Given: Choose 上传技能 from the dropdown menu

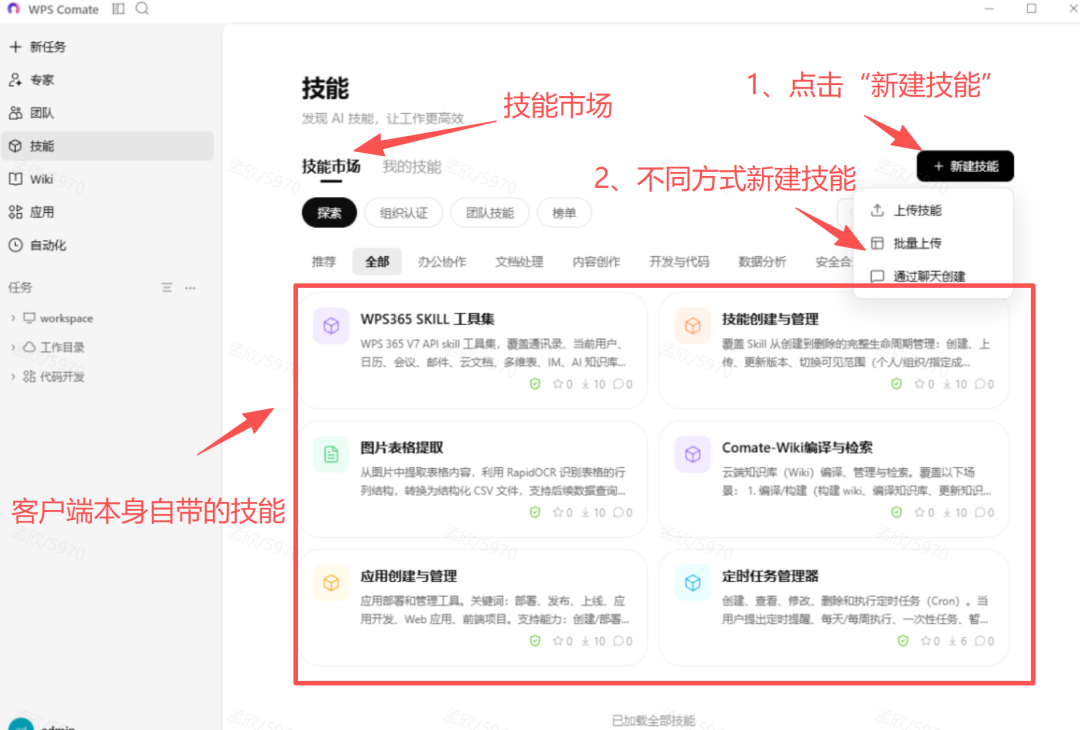Looking at the screenshot, I should click(x=933, y=211).
